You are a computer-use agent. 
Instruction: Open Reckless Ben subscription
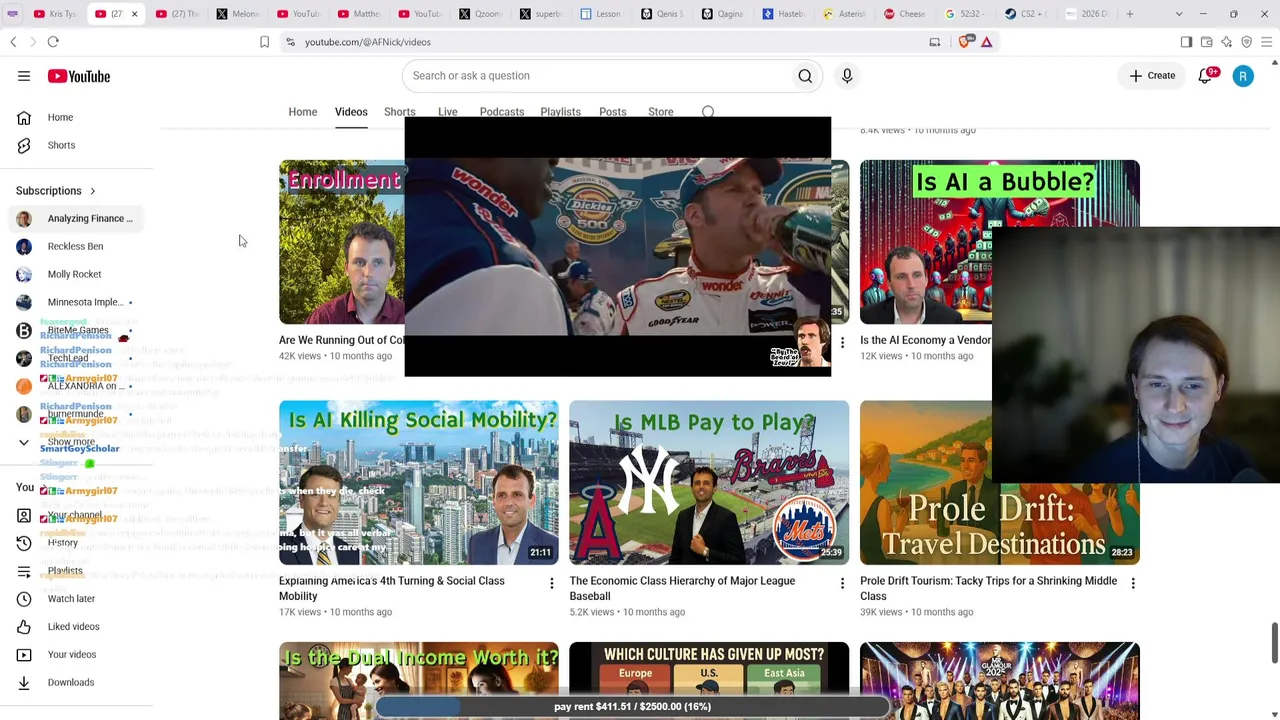75,247
